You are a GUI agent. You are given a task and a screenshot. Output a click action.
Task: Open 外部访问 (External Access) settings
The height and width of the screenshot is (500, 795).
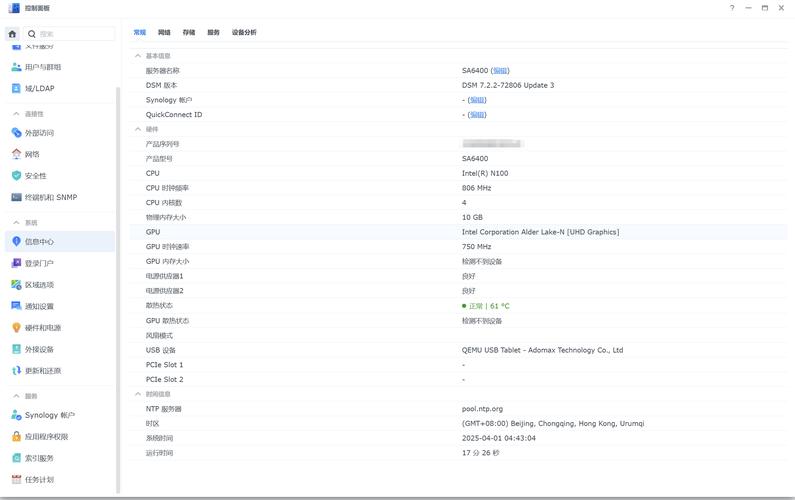tap(39, 133)
